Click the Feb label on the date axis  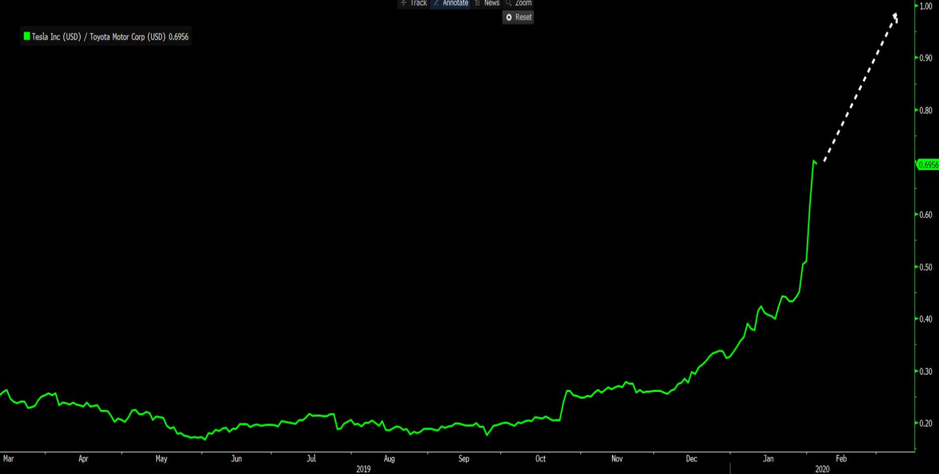click(x=841, y=459)
